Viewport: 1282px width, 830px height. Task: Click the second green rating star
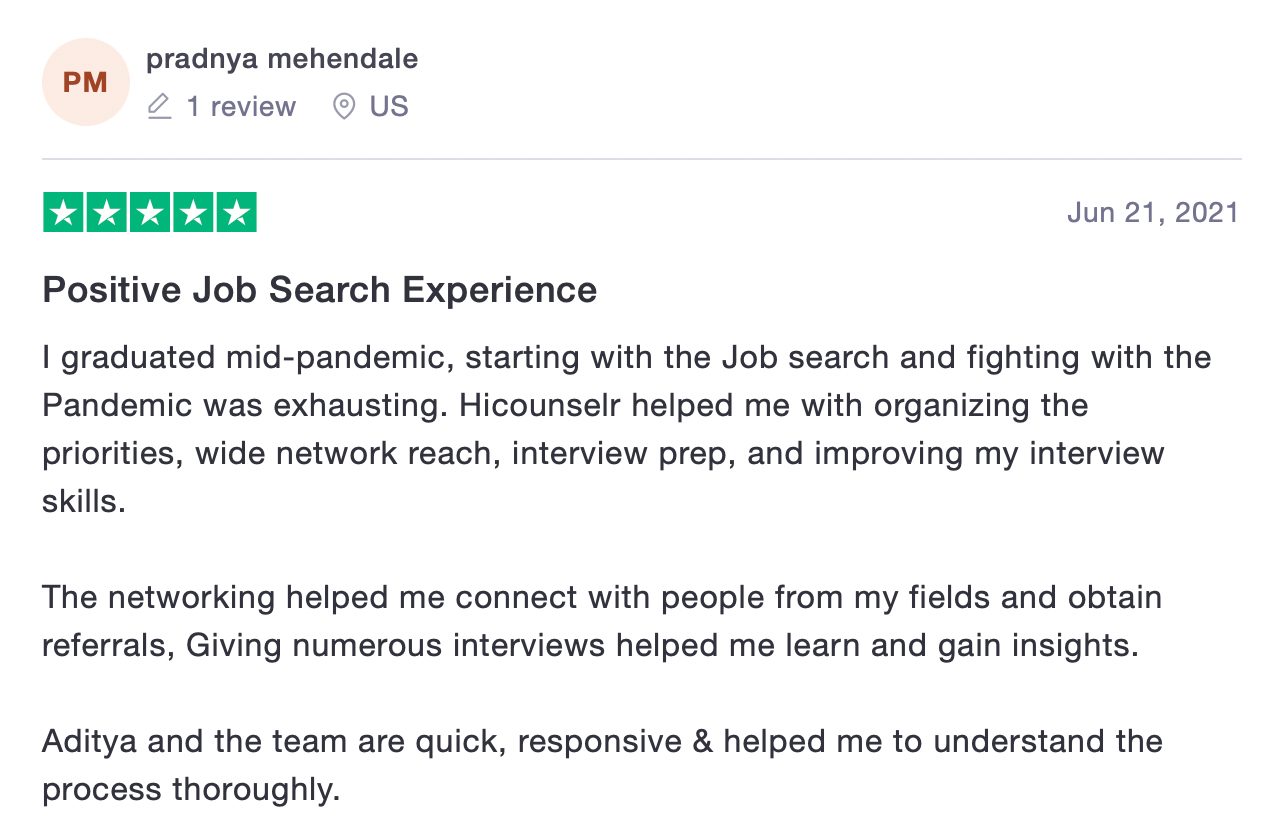pyautogui.click(x=106, y=212)
